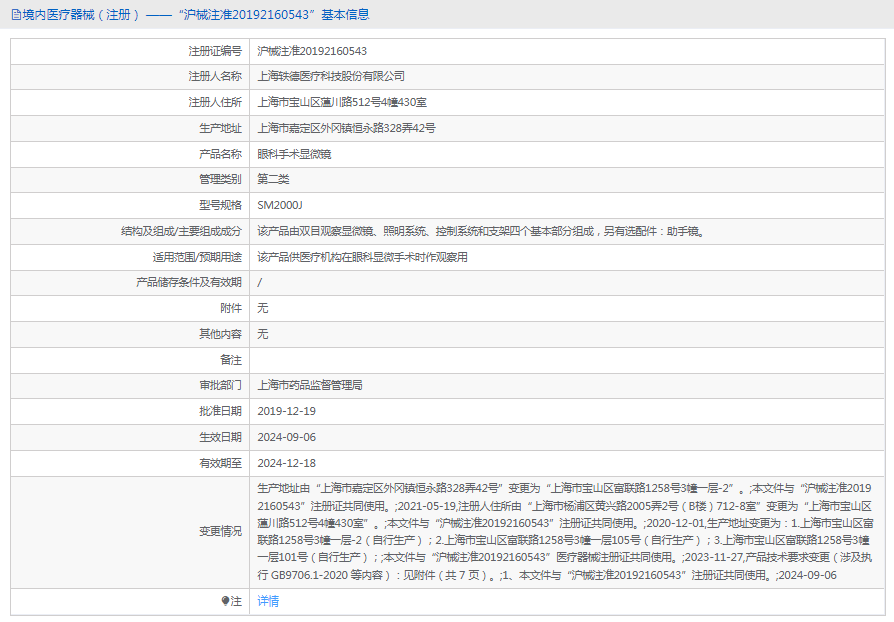
Task: Select expiry date 2024-12-18
Action: [286, 464]
